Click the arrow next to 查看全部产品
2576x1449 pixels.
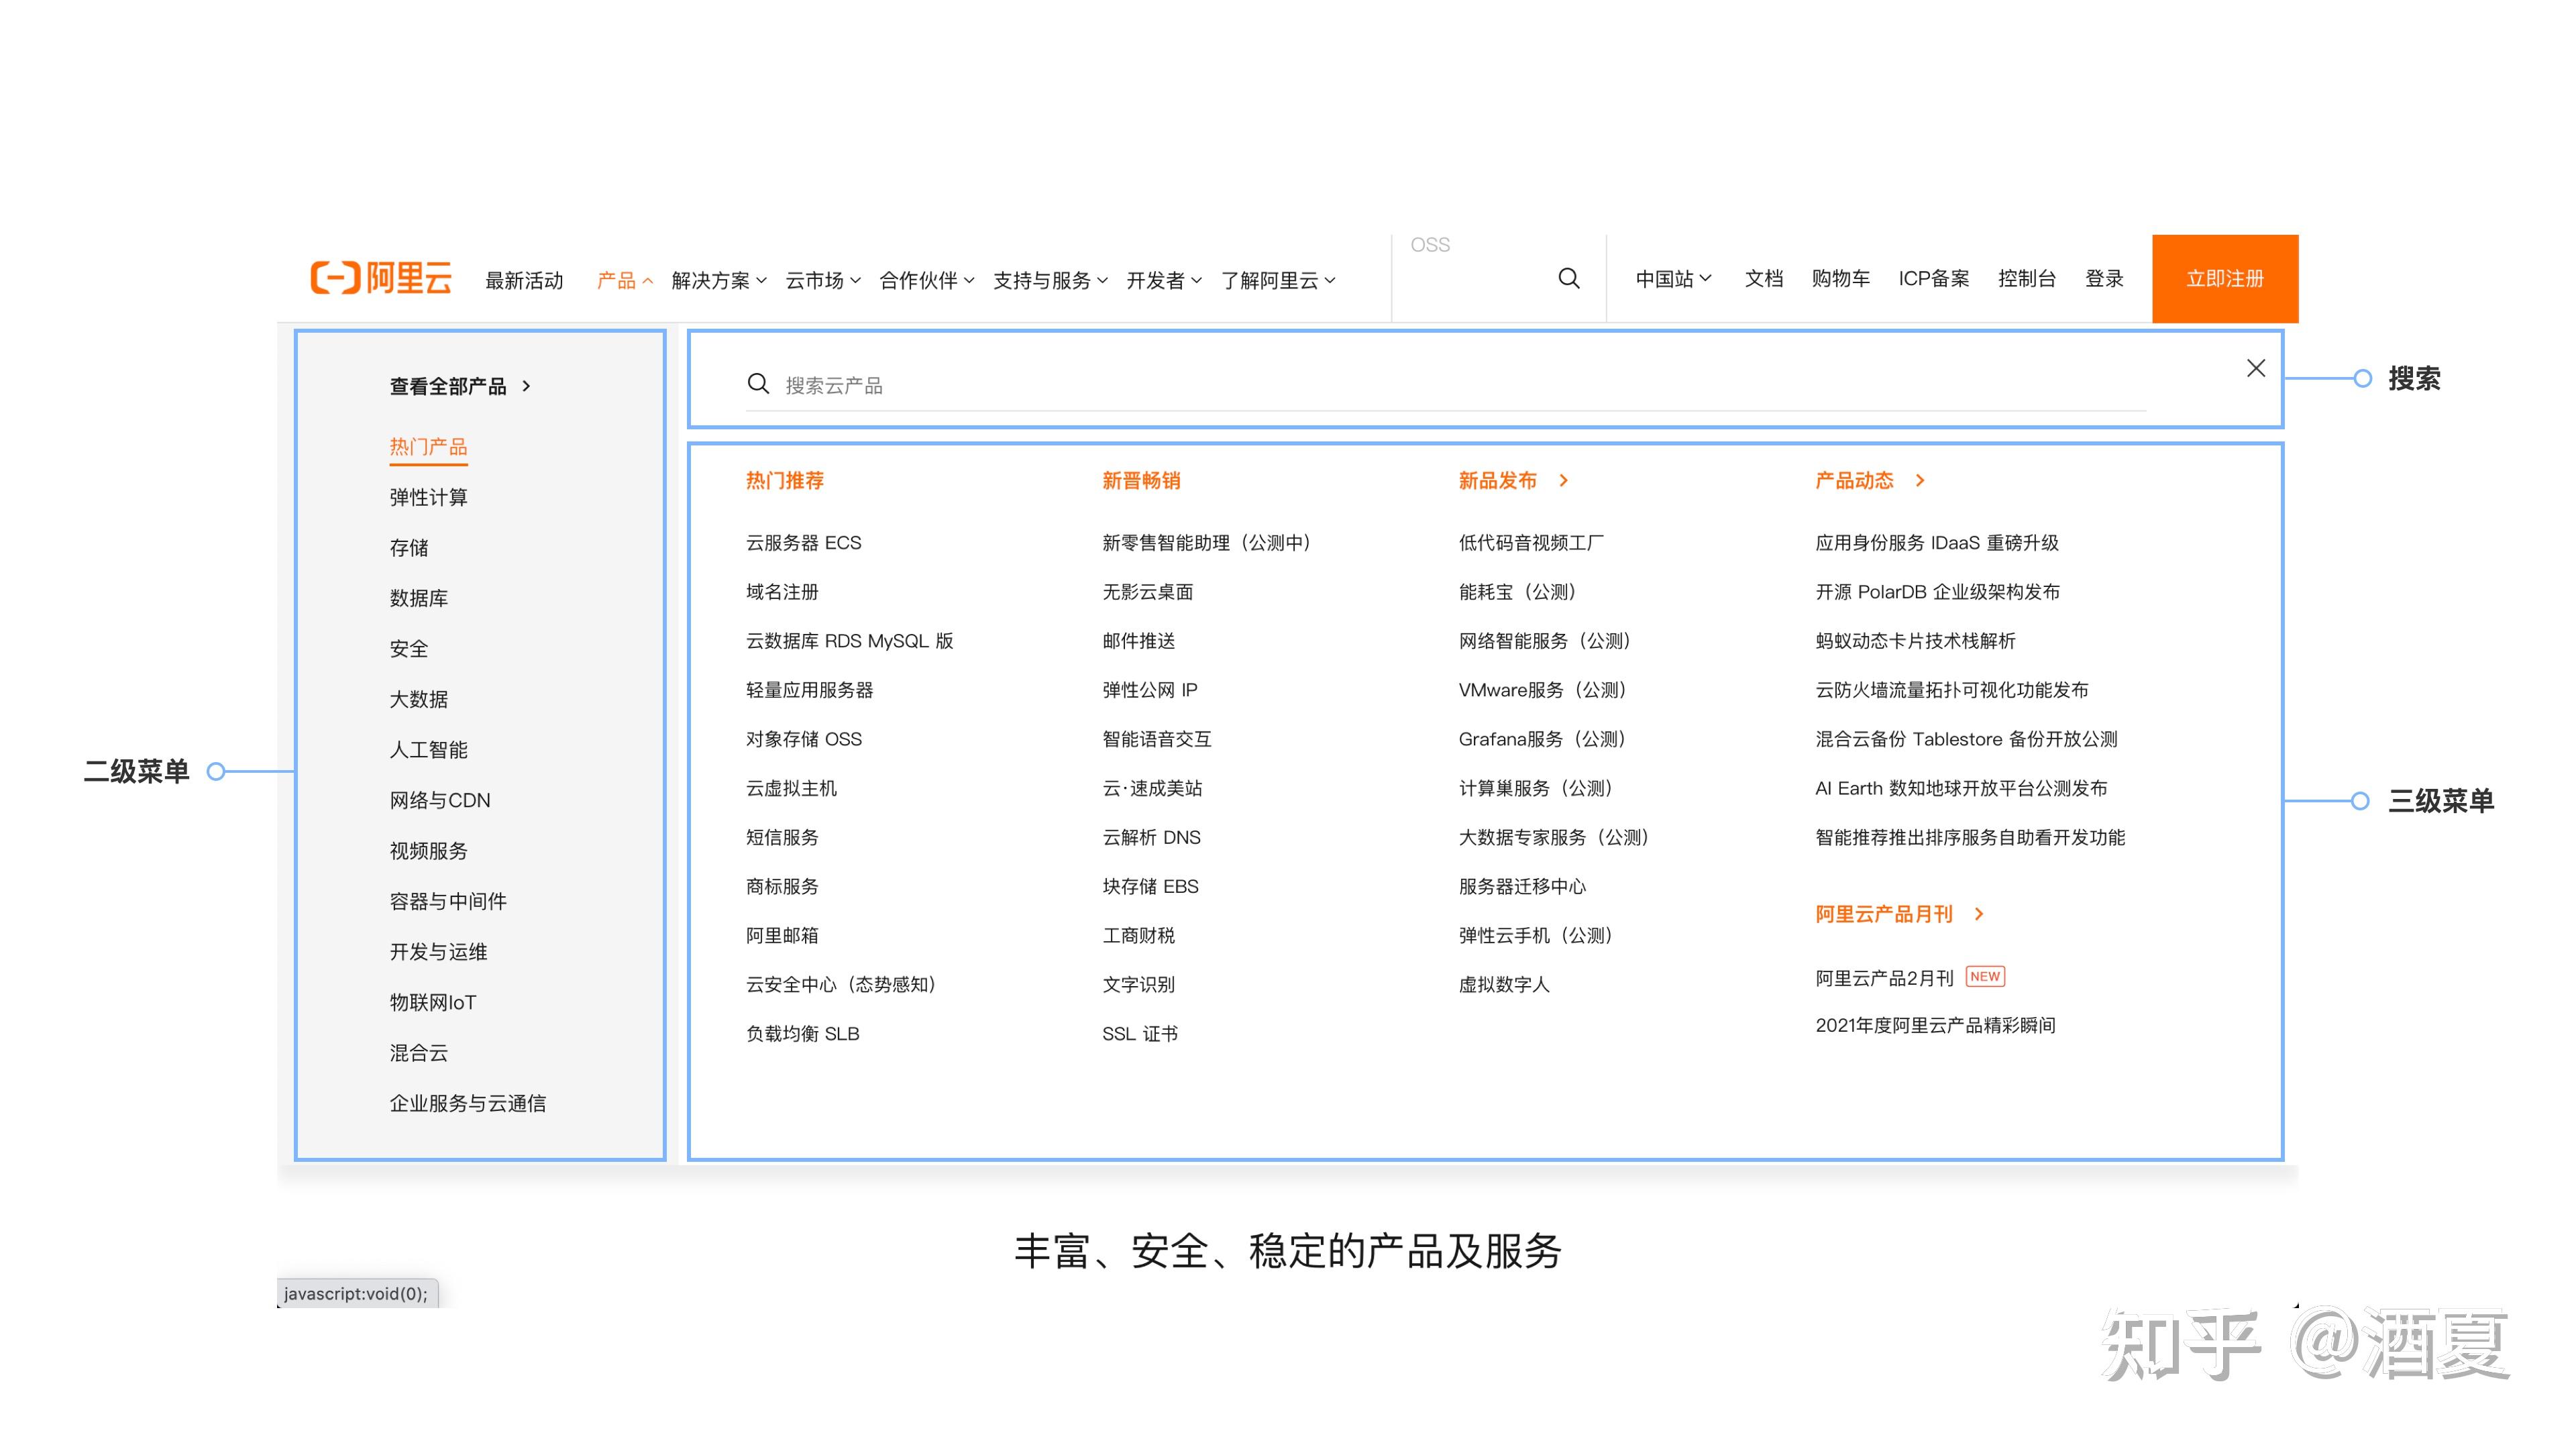click(x=526, y=386)
